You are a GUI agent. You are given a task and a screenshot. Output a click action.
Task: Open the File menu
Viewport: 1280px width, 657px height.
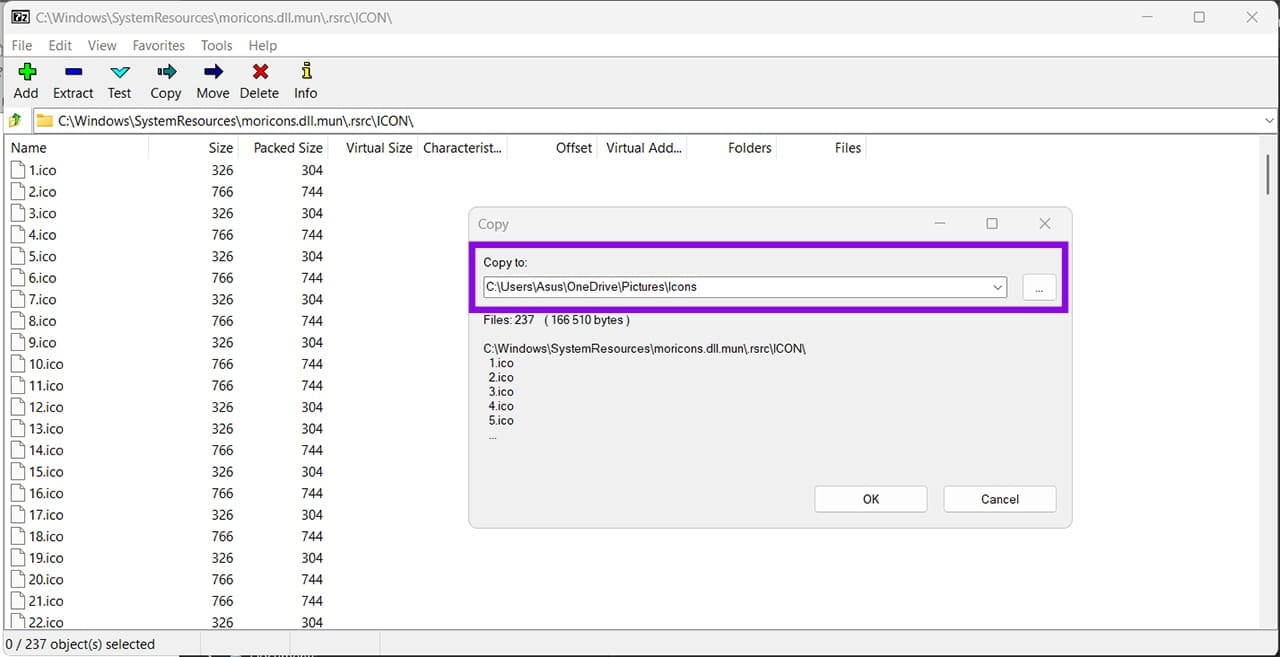22,45
